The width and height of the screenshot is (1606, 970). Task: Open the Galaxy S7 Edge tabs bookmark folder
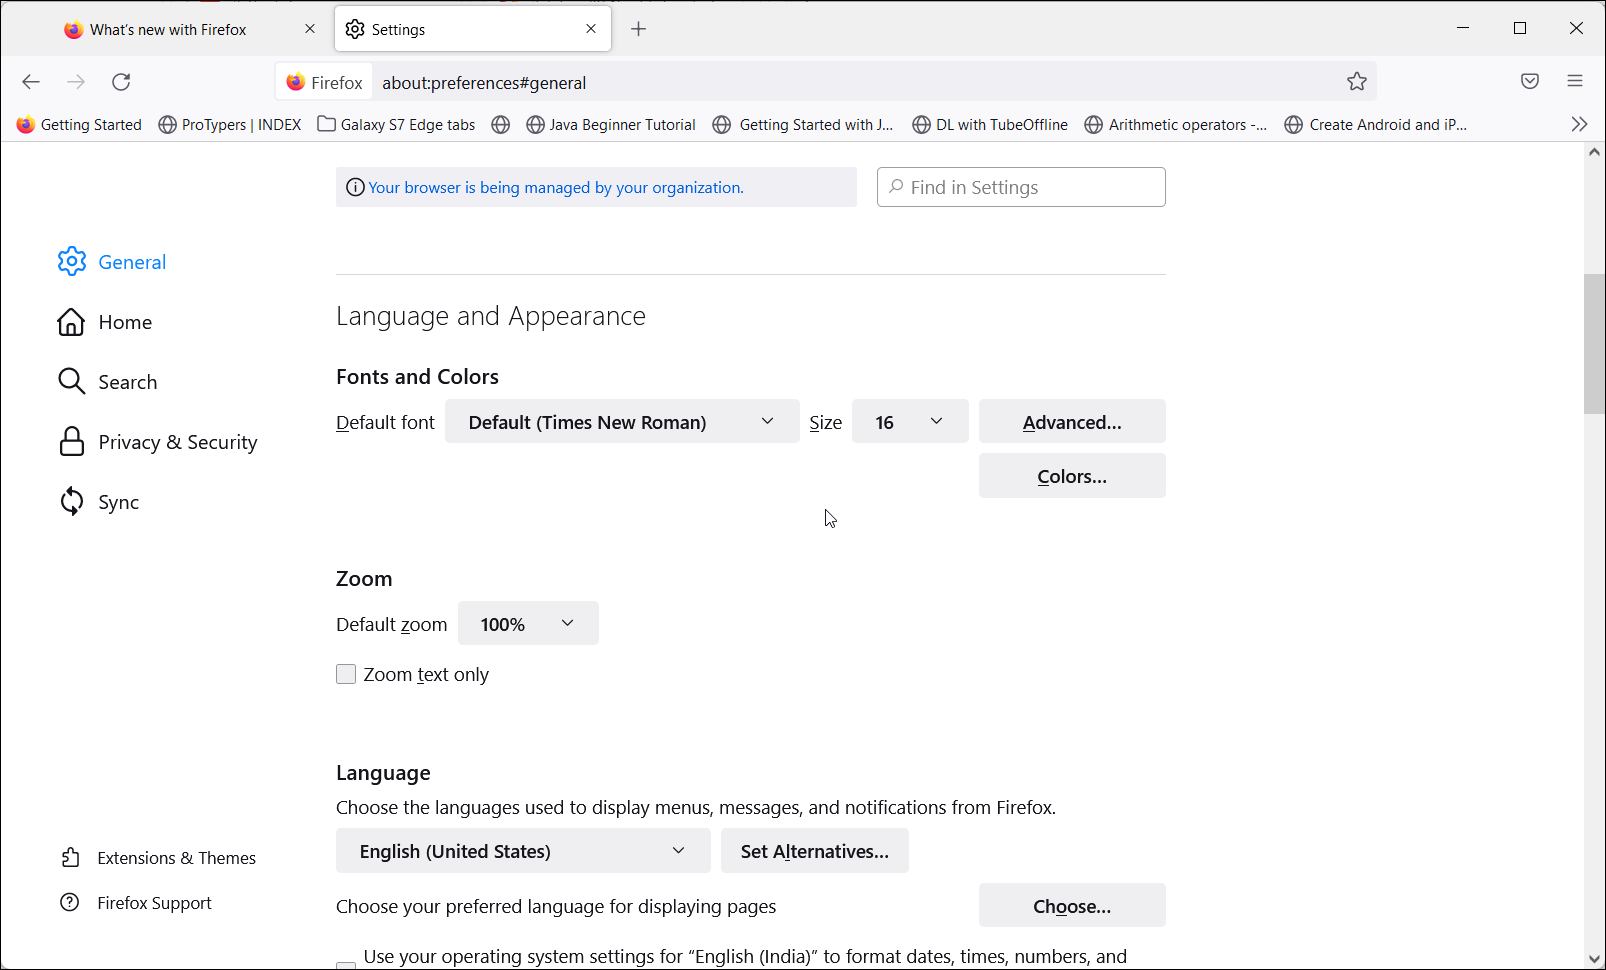pos(396,124)
